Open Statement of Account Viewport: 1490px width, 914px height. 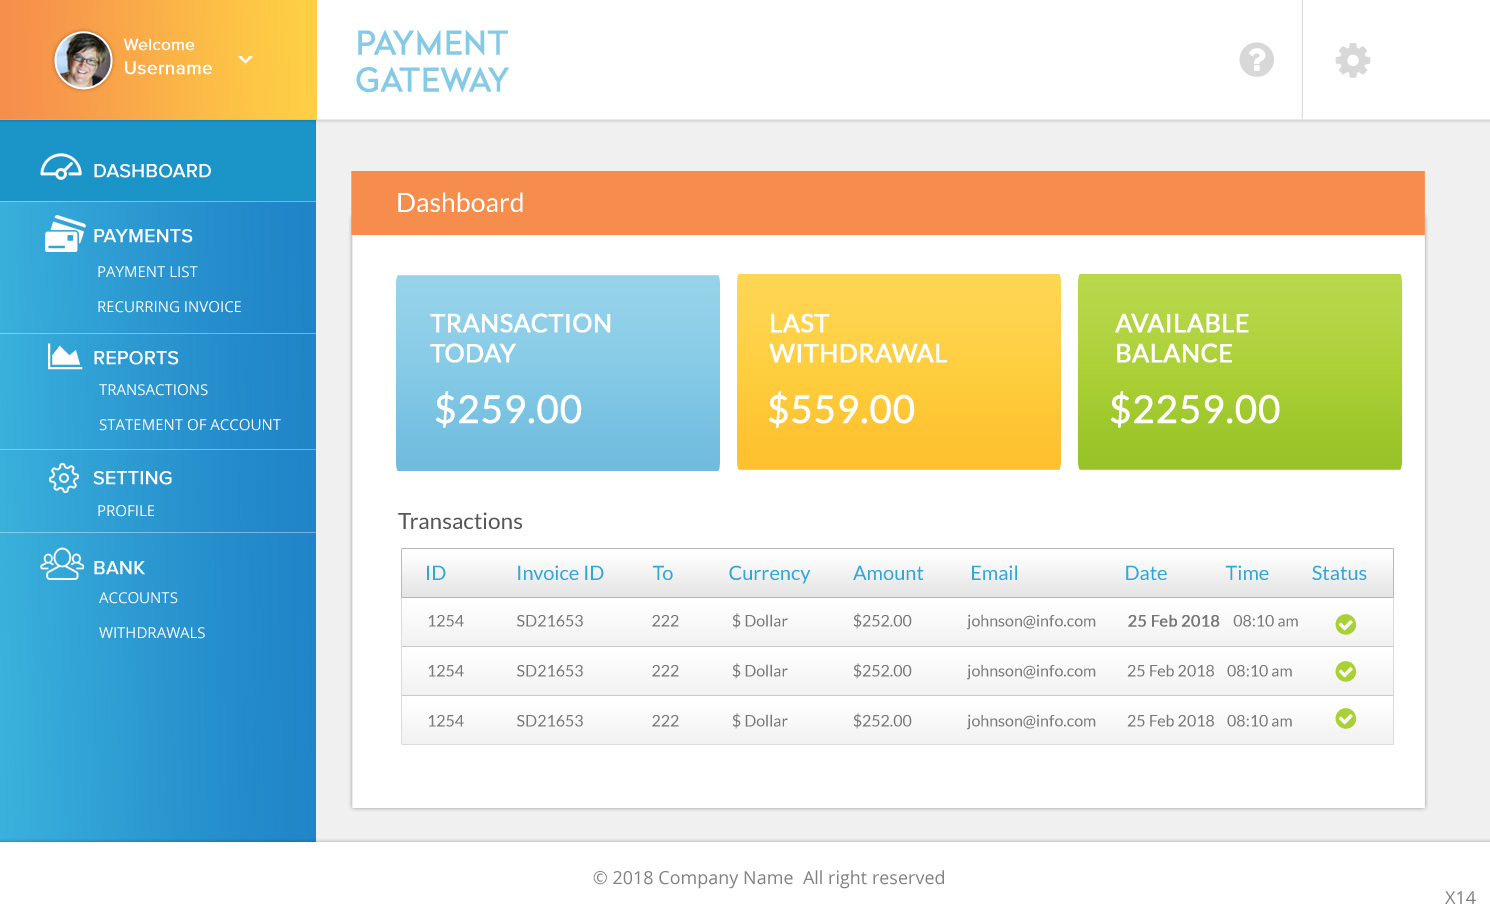click(189, 424)
